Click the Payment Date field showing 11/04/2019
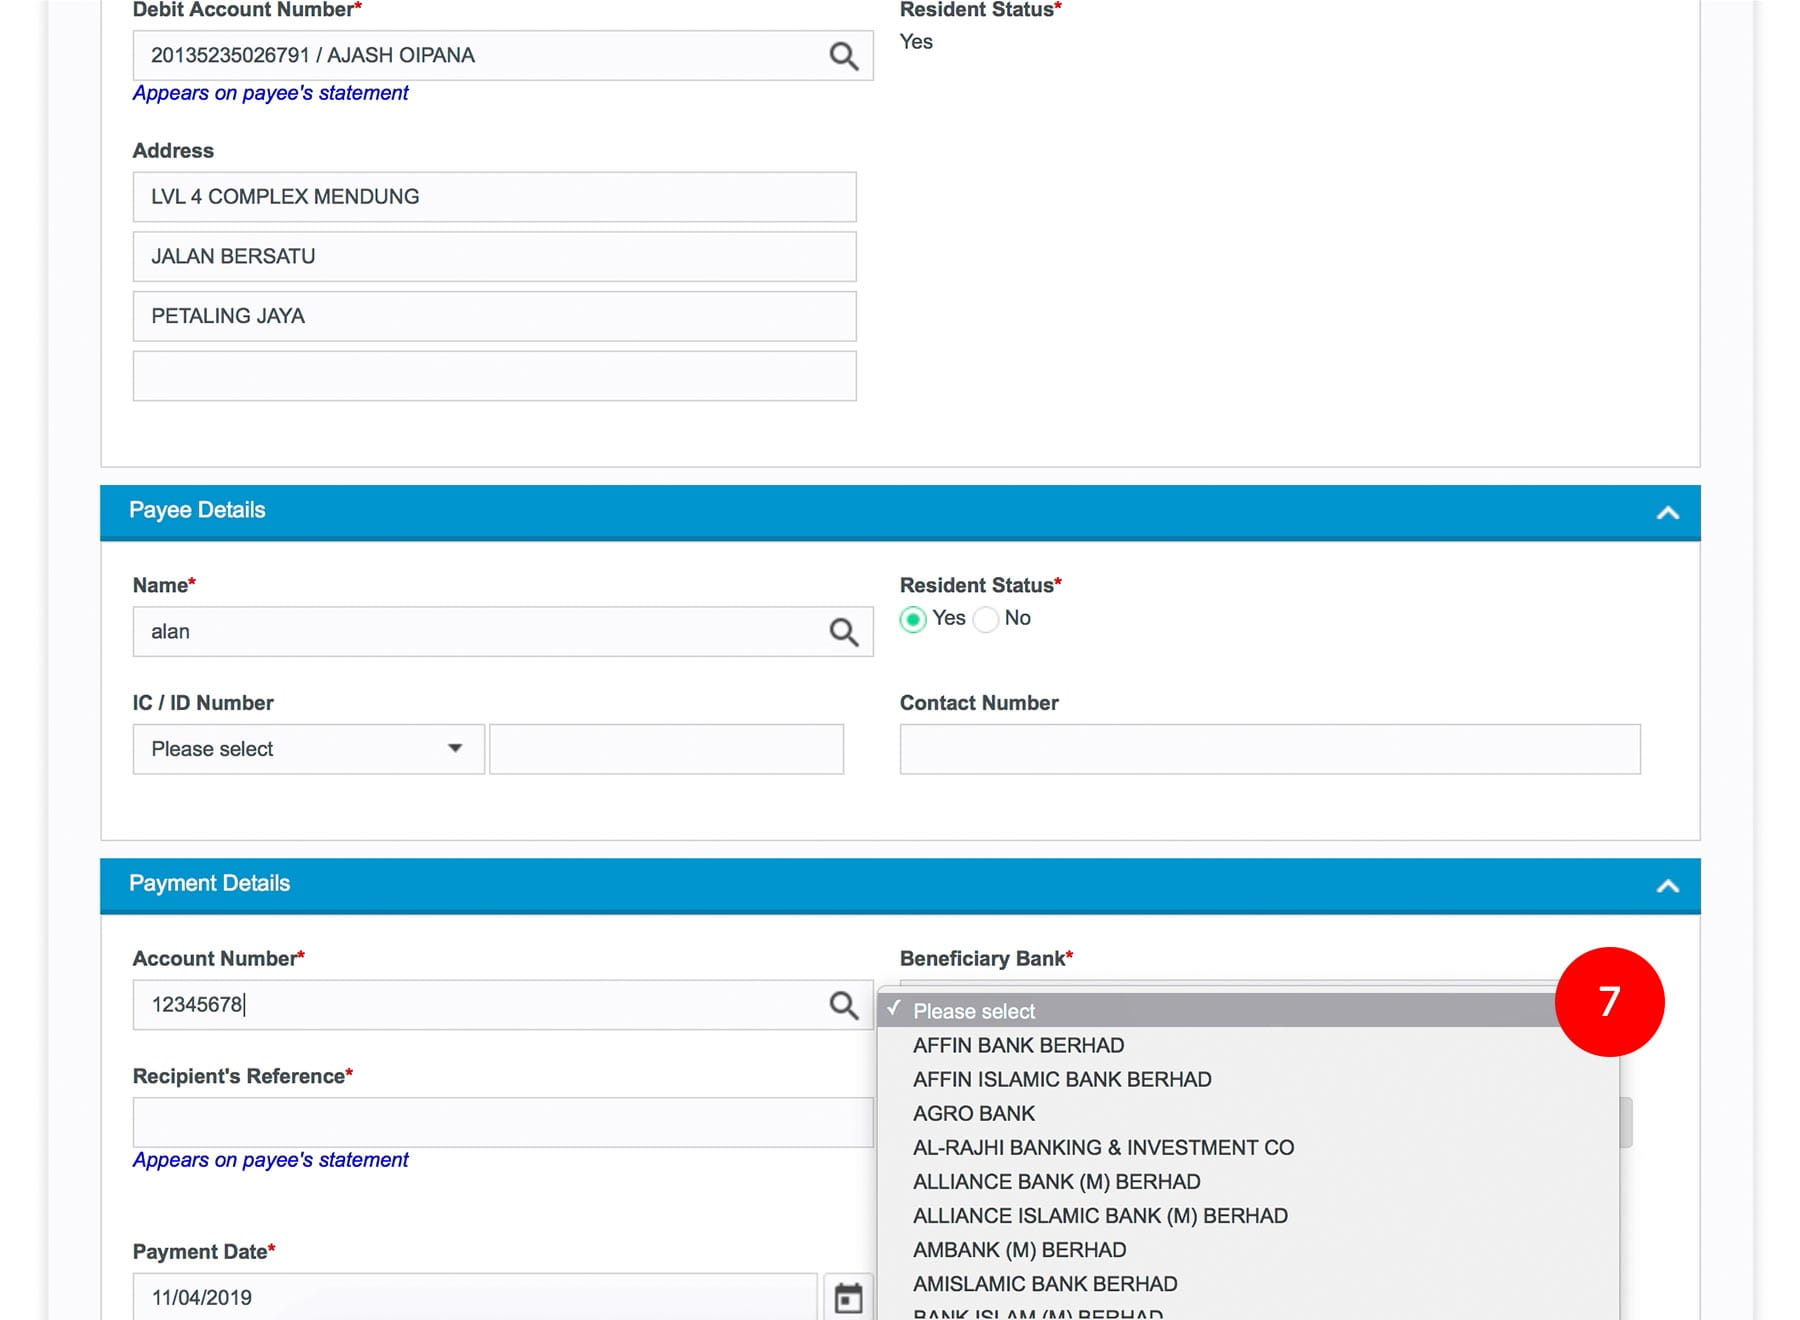The width and height of the screenshot is (1800, 1320). (475, 1297)
